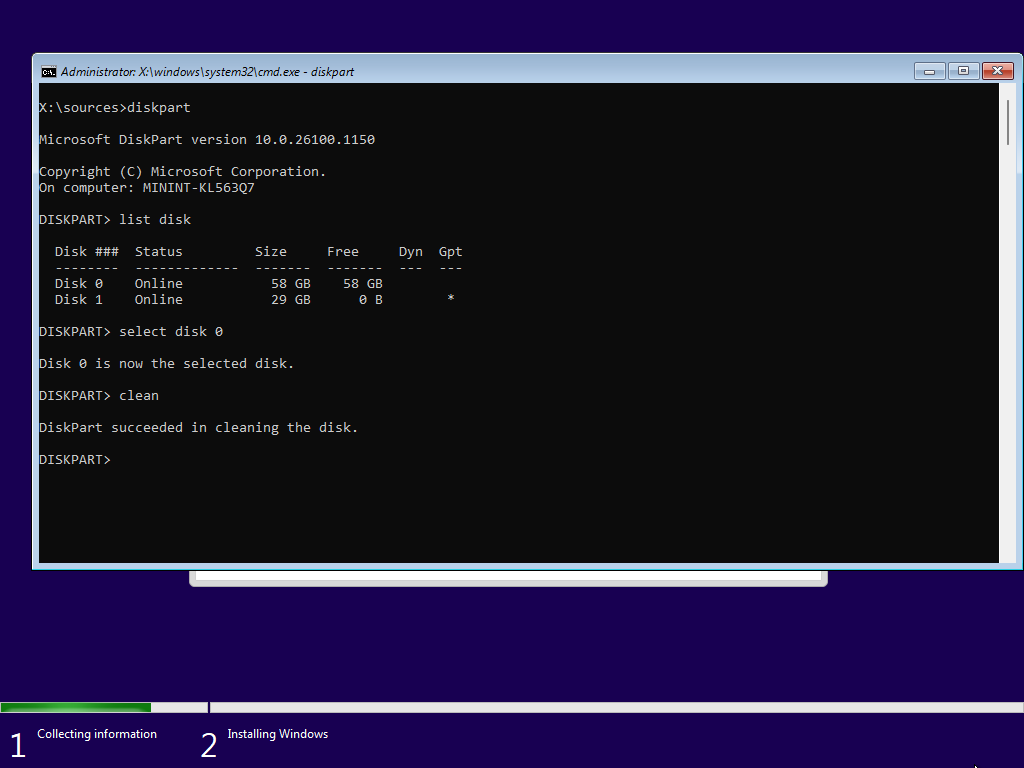The height and width of the screenshot is (768, 1024).
Task: Click the 'Collecting information' step label
Action: pyautogui.click(x=97, y=734)
